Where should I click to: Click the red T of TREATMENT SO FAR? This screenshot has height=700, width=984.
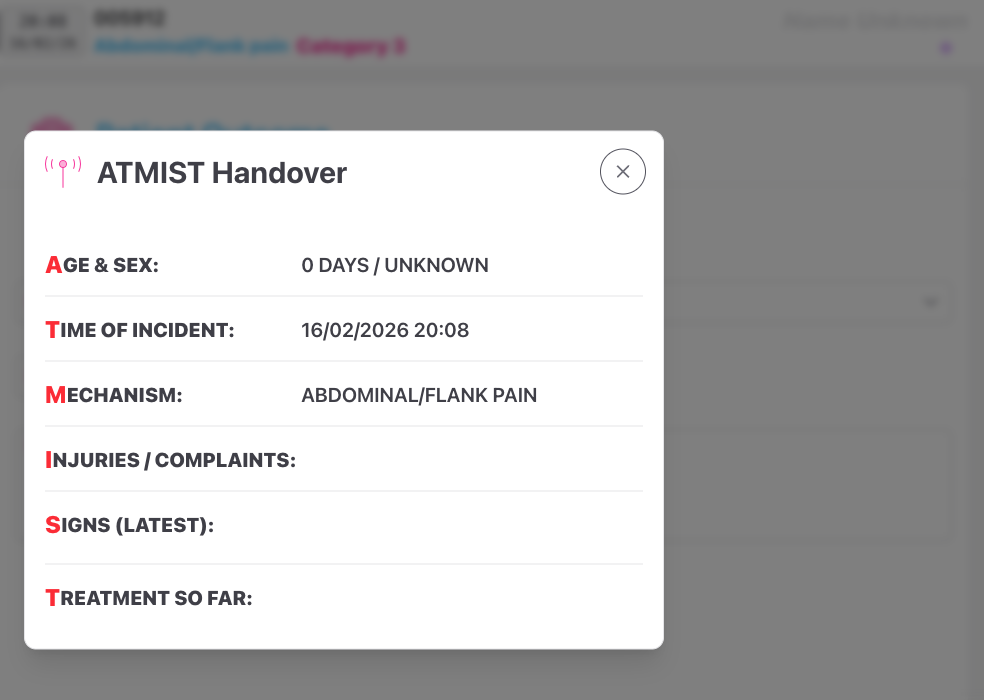(x=52, y=597)
